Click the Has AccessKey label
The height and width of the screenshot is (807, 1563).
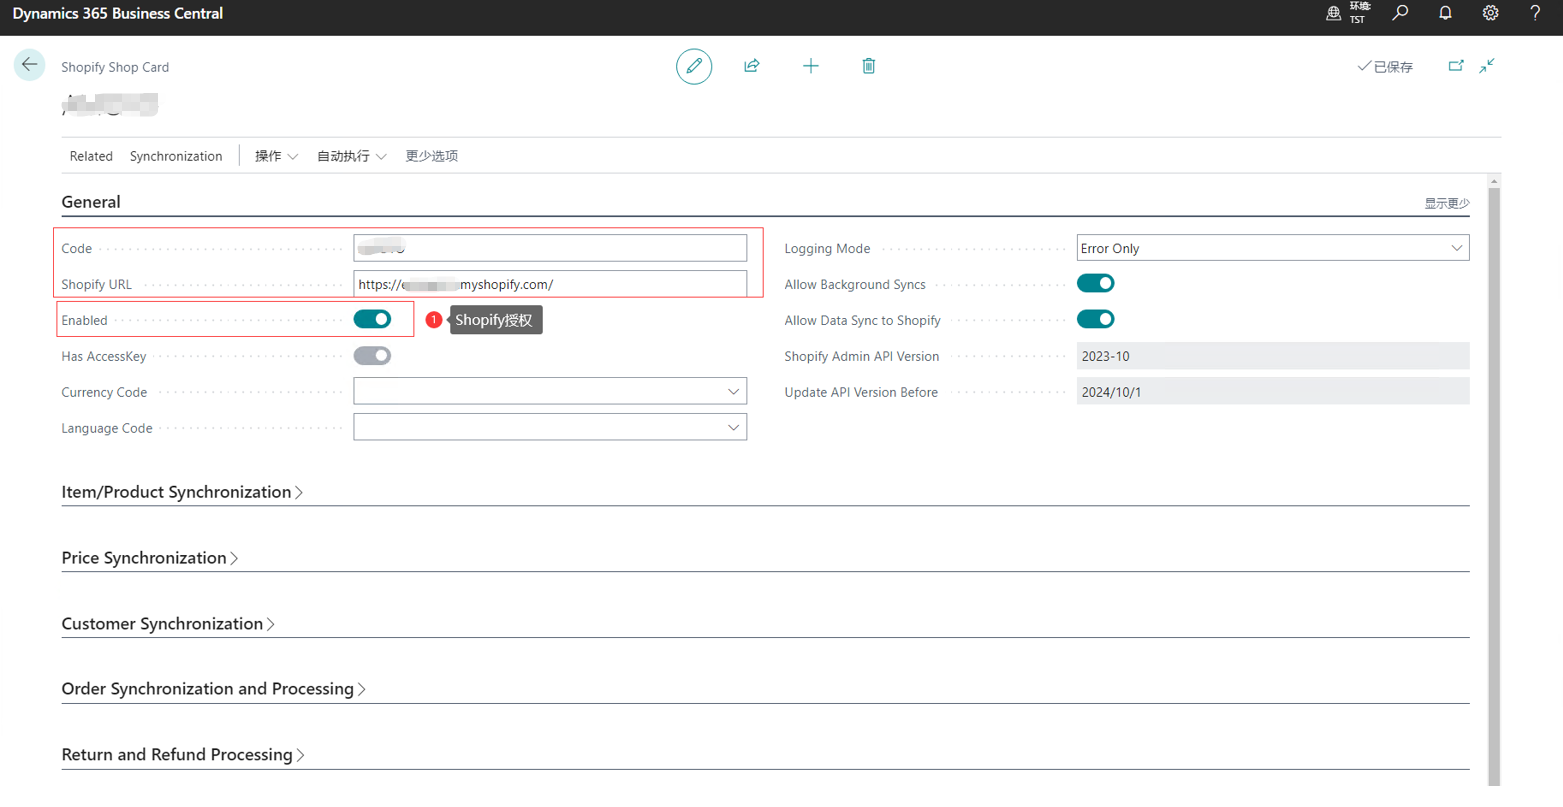(104, 356)
